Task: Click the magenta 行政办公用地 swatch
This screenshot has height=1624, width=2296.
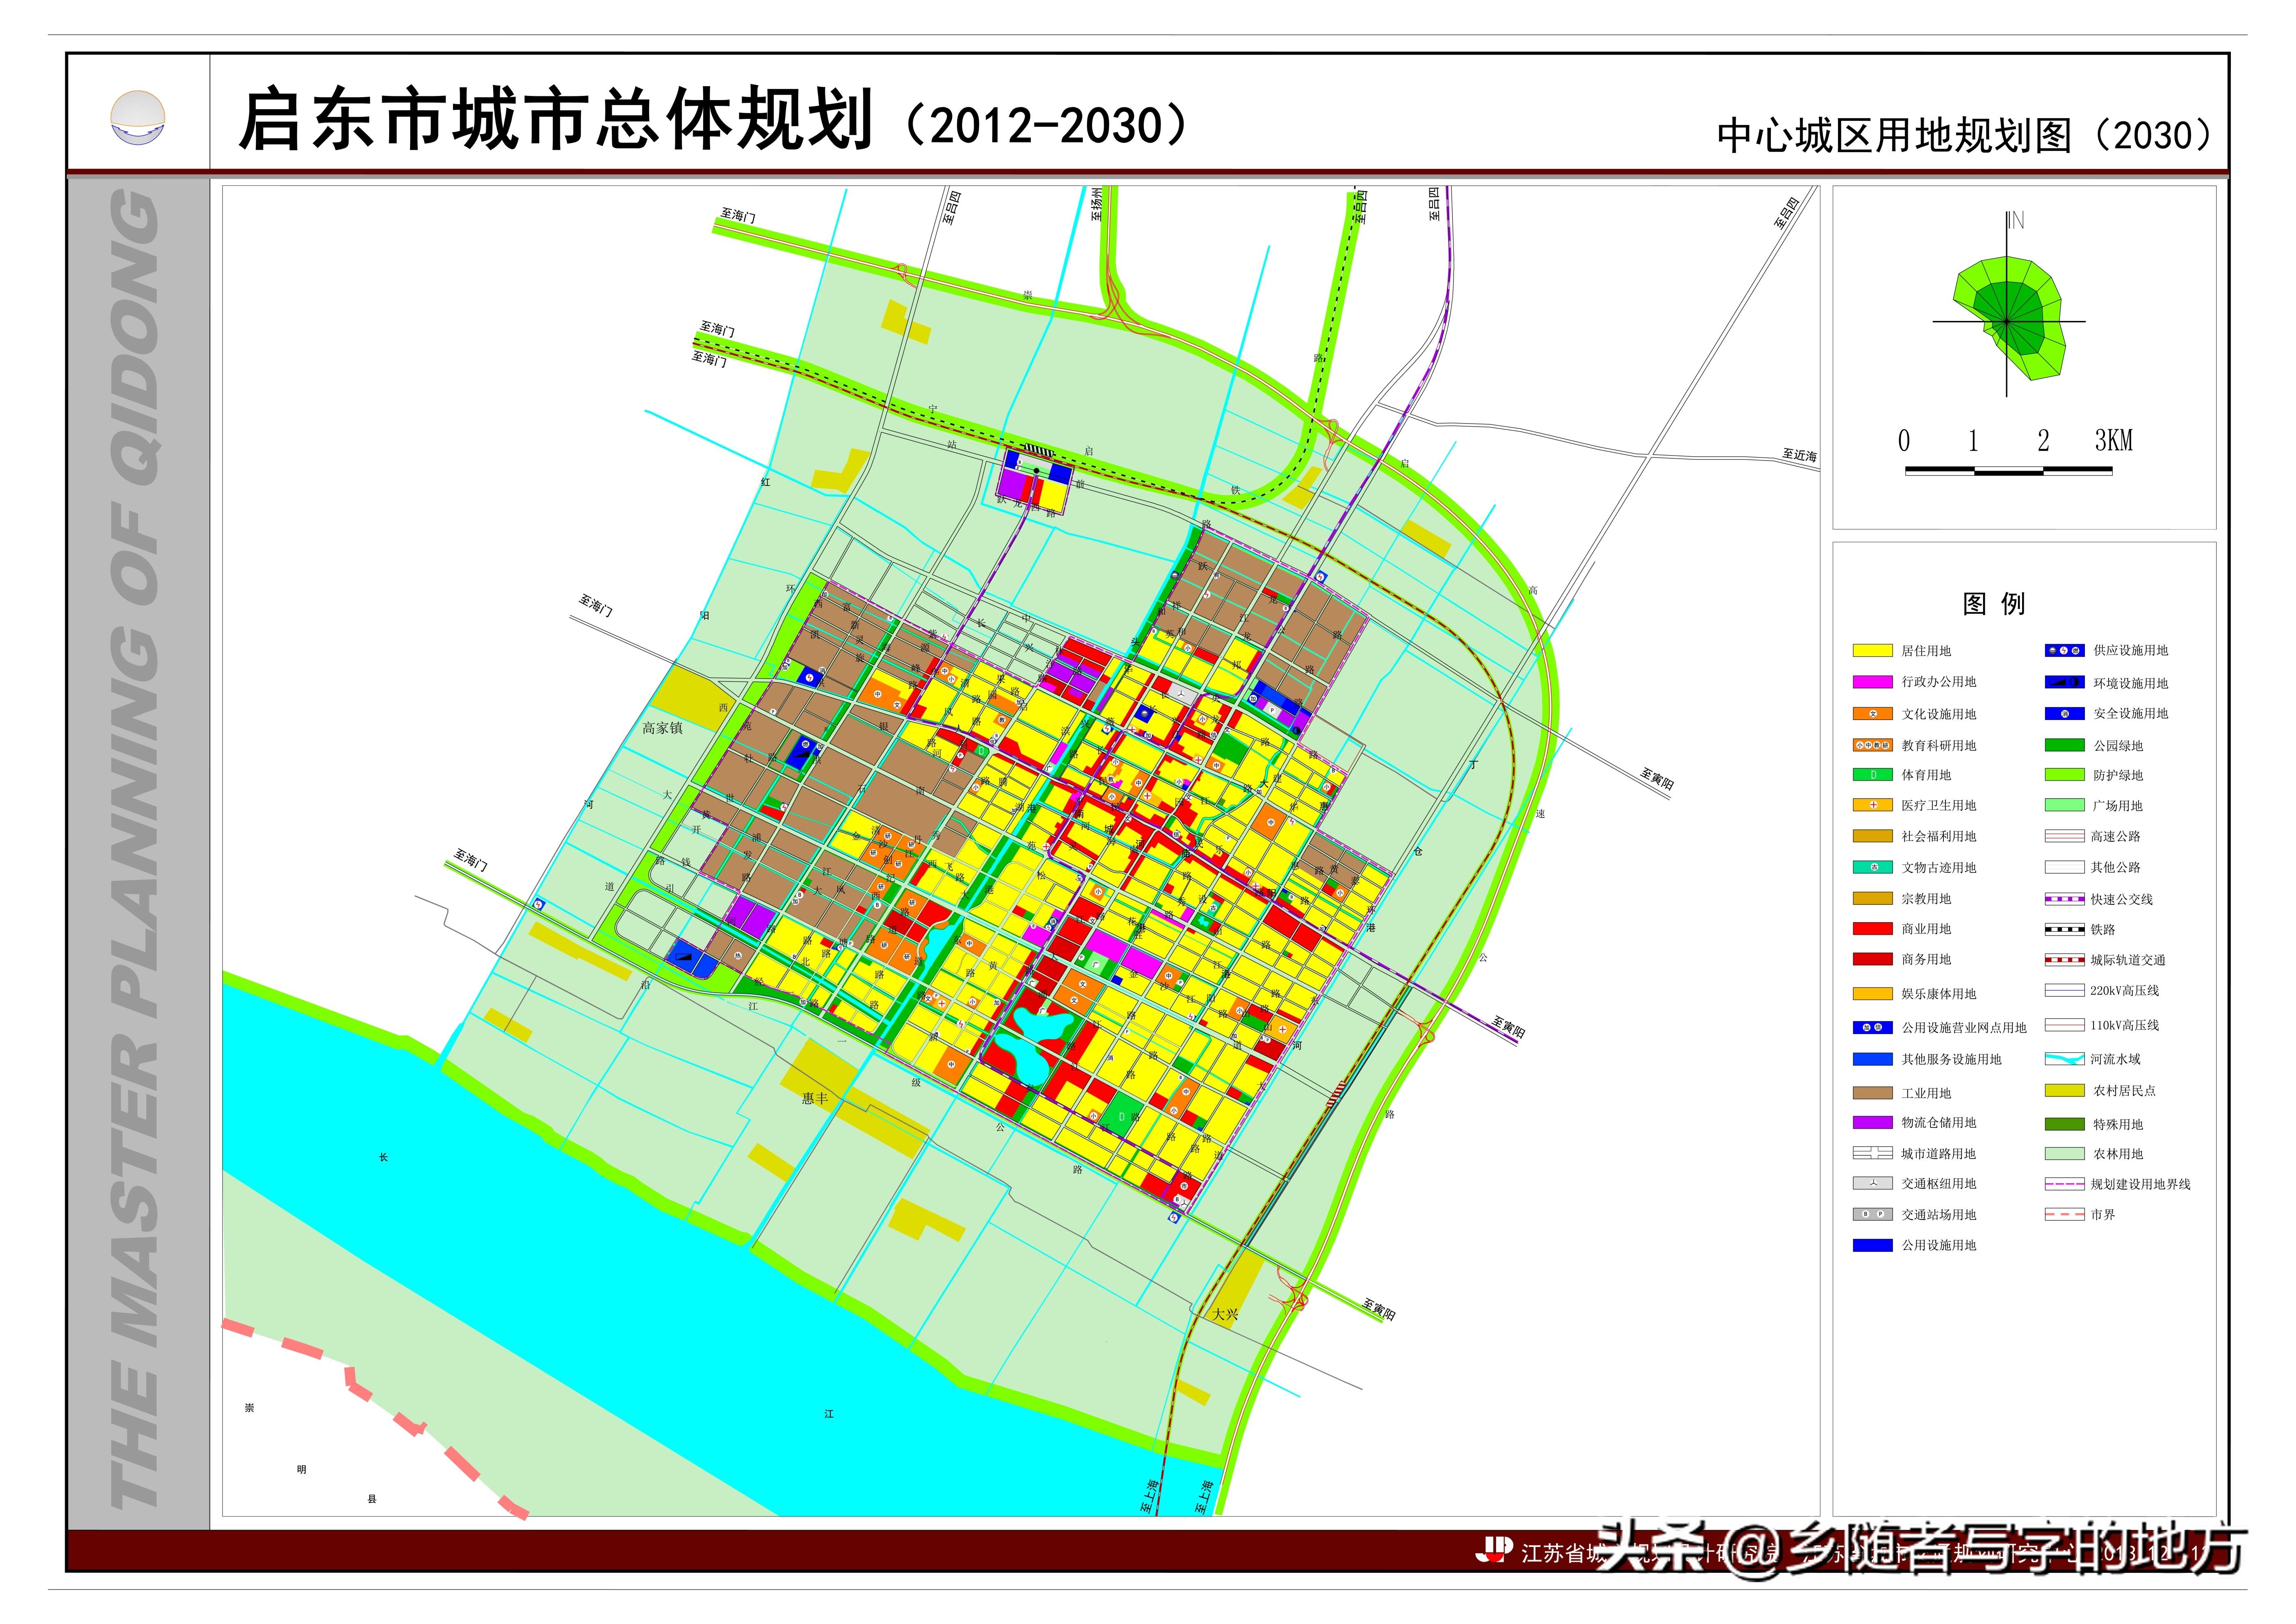Action: click(x=1872, y=682)
